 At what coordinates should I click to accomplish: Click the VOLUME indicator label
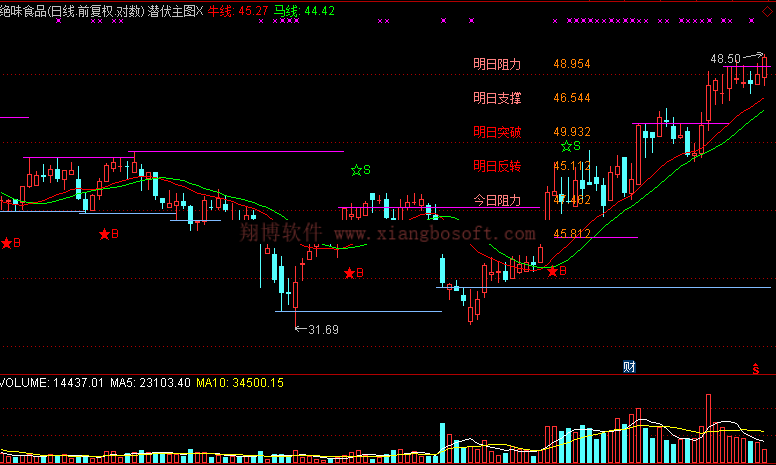pyautogui.click(x=24, y=383)
